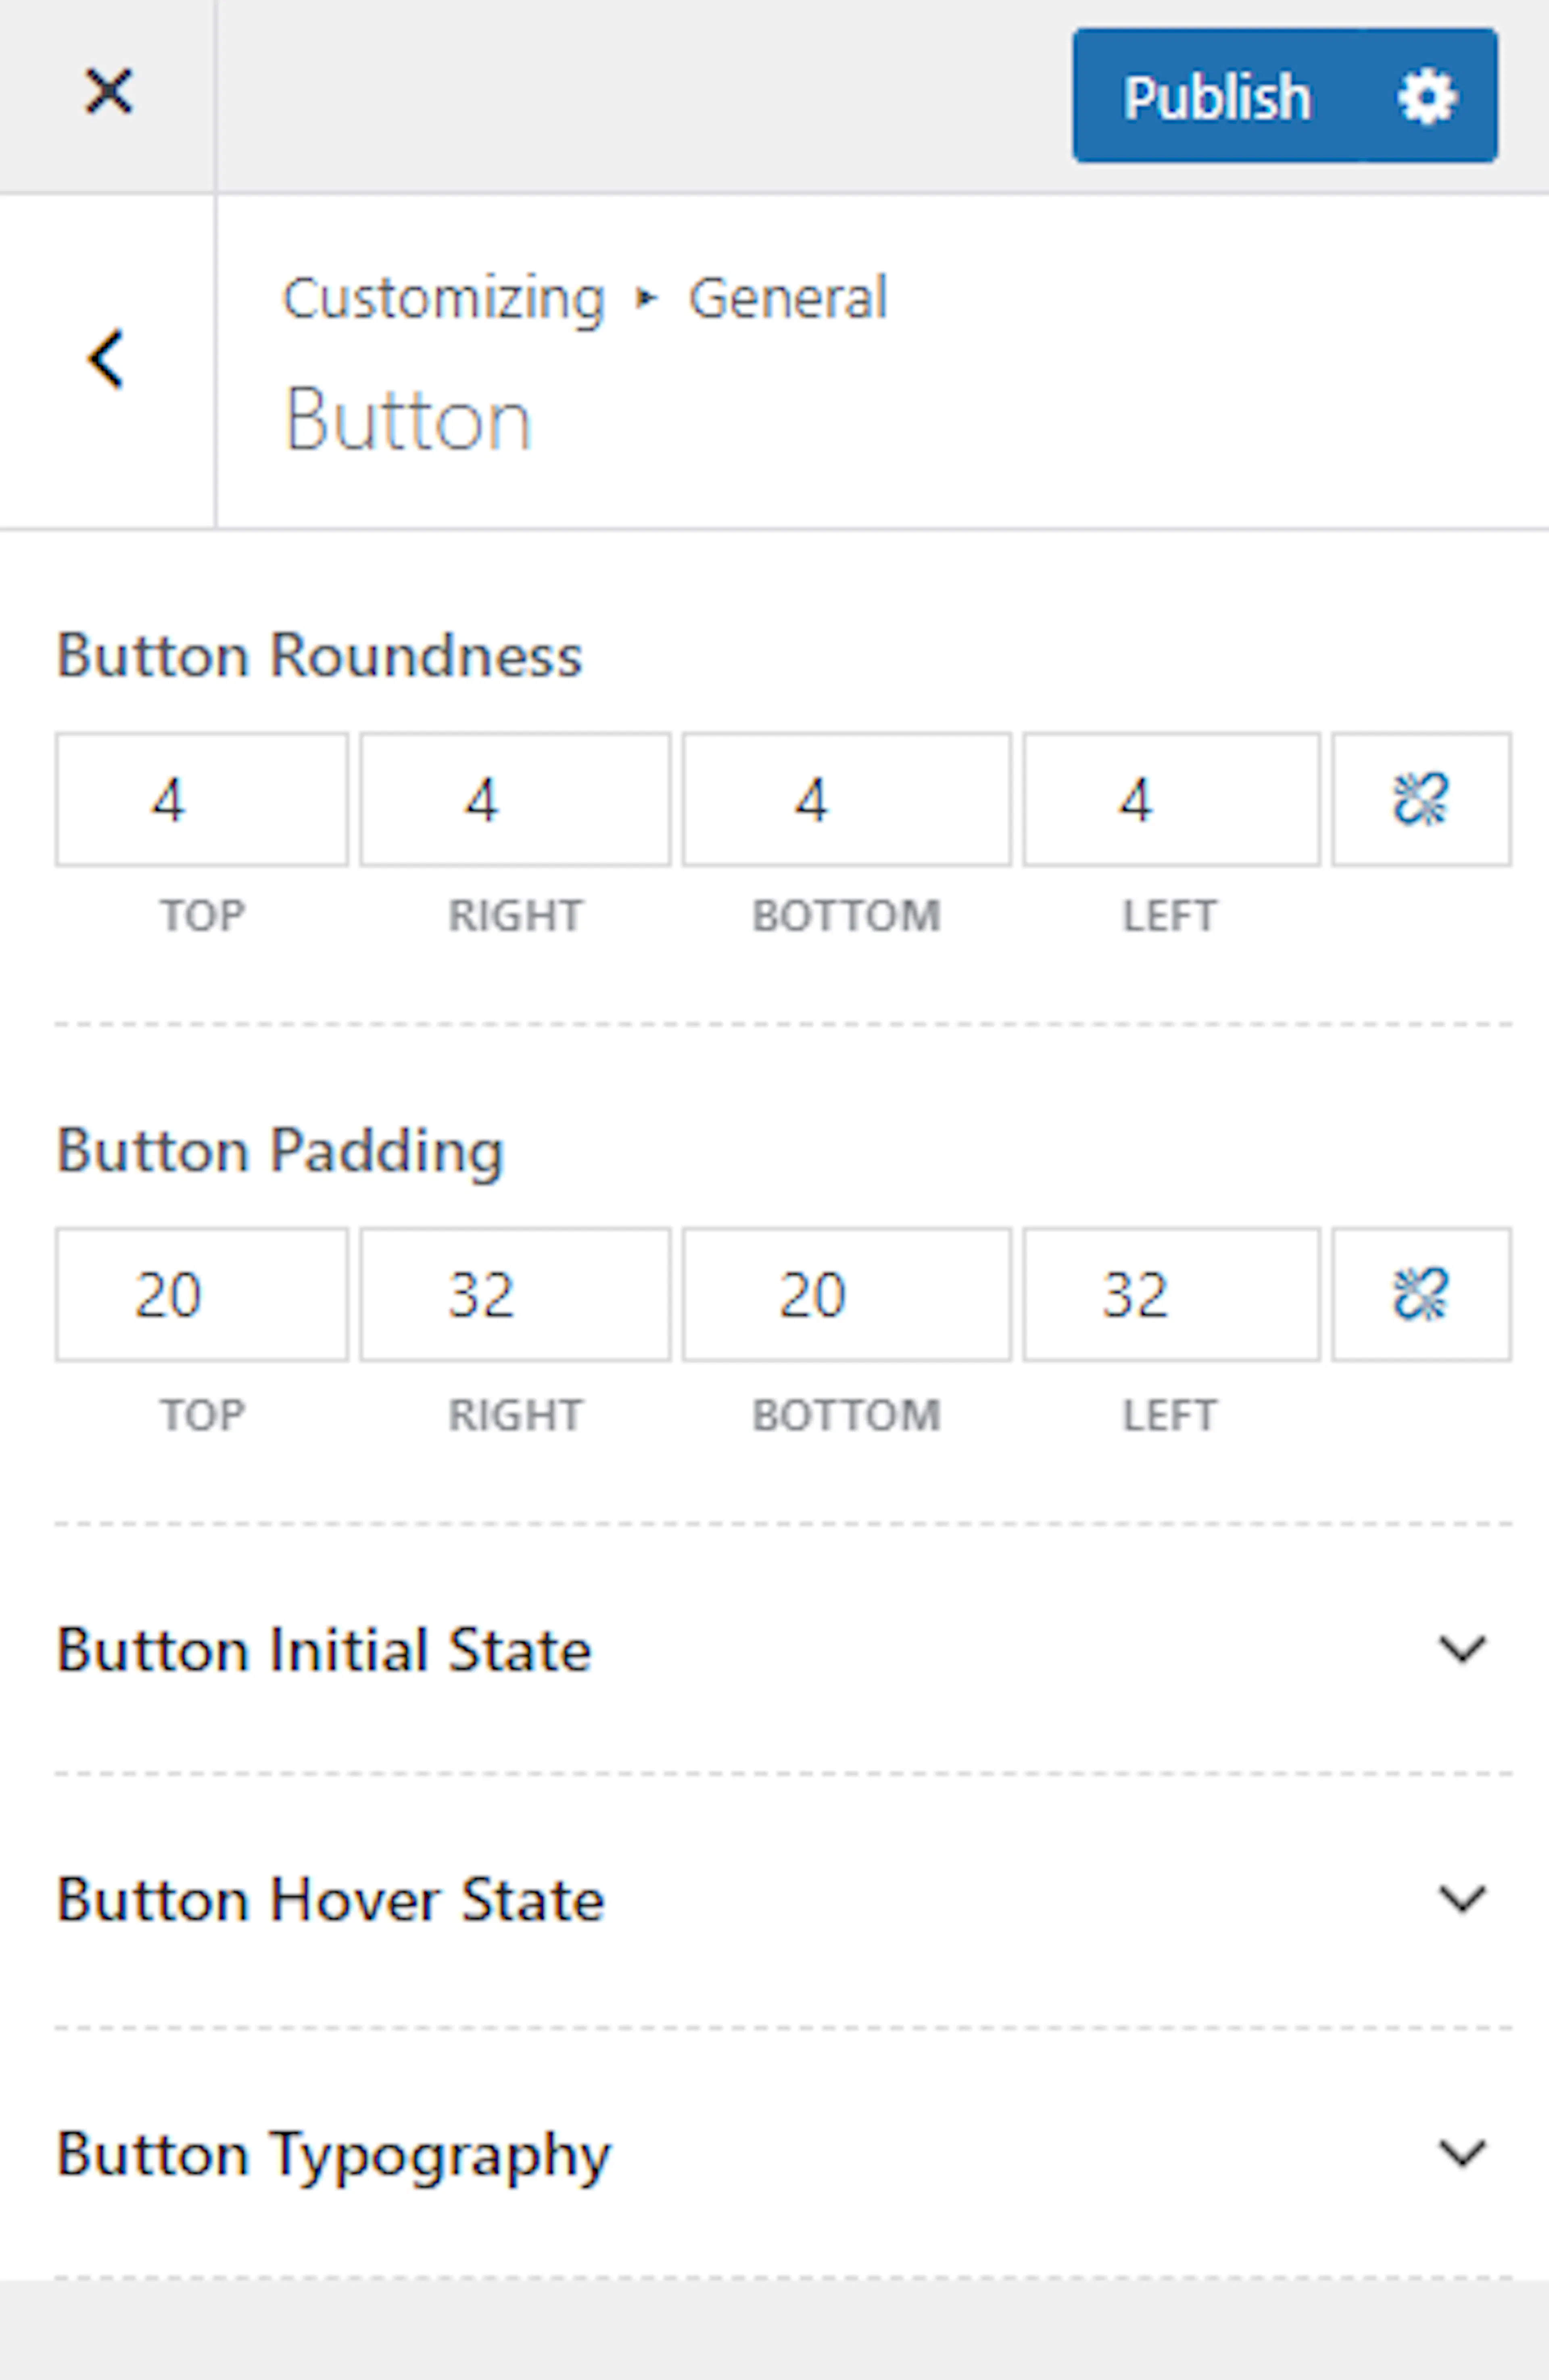Focus the Padding LEFT field showing 32
The height and width of the screenshot is (2380, 1549).
pos(1171,1294)
